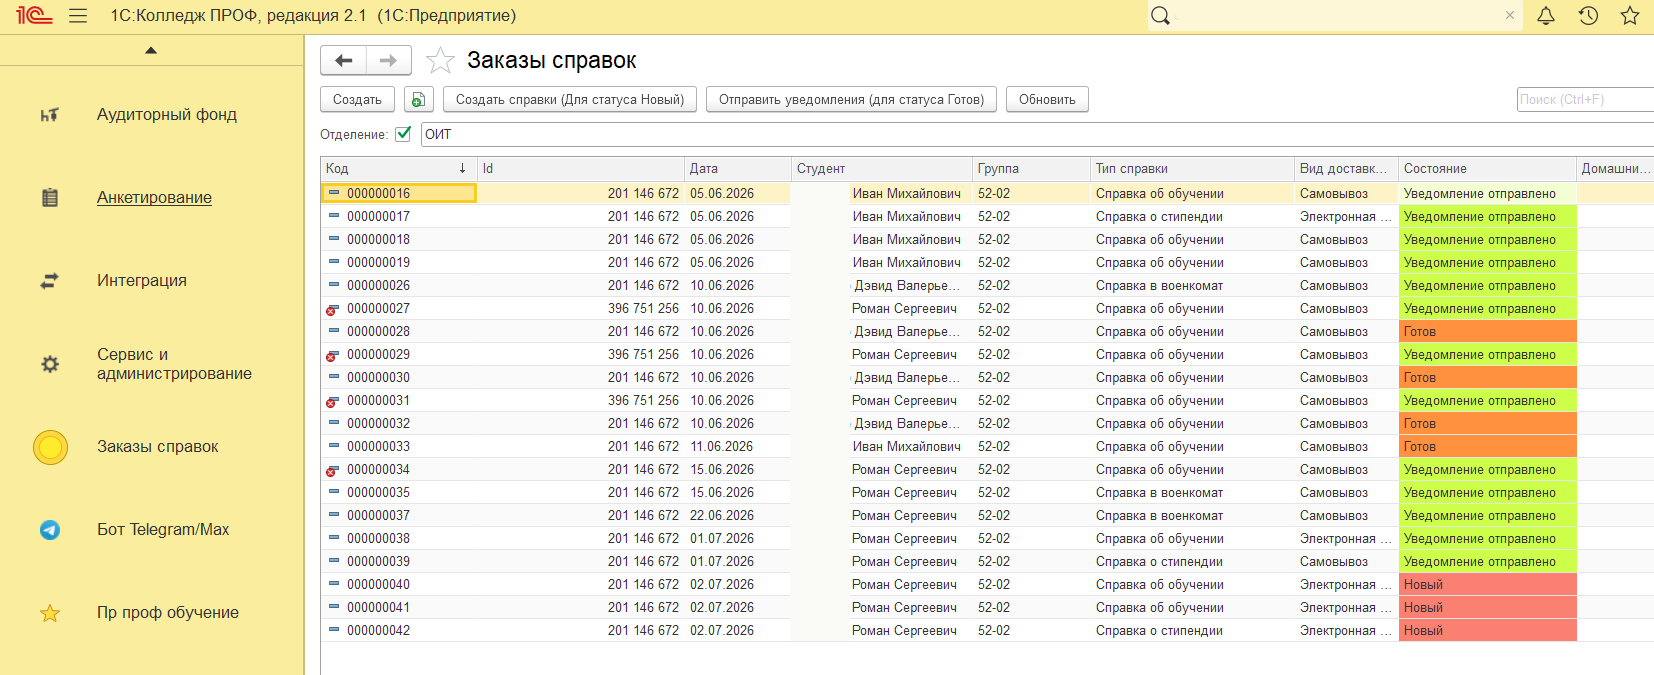Select red Новый status cell of order 000000040

coord(1487,585)
